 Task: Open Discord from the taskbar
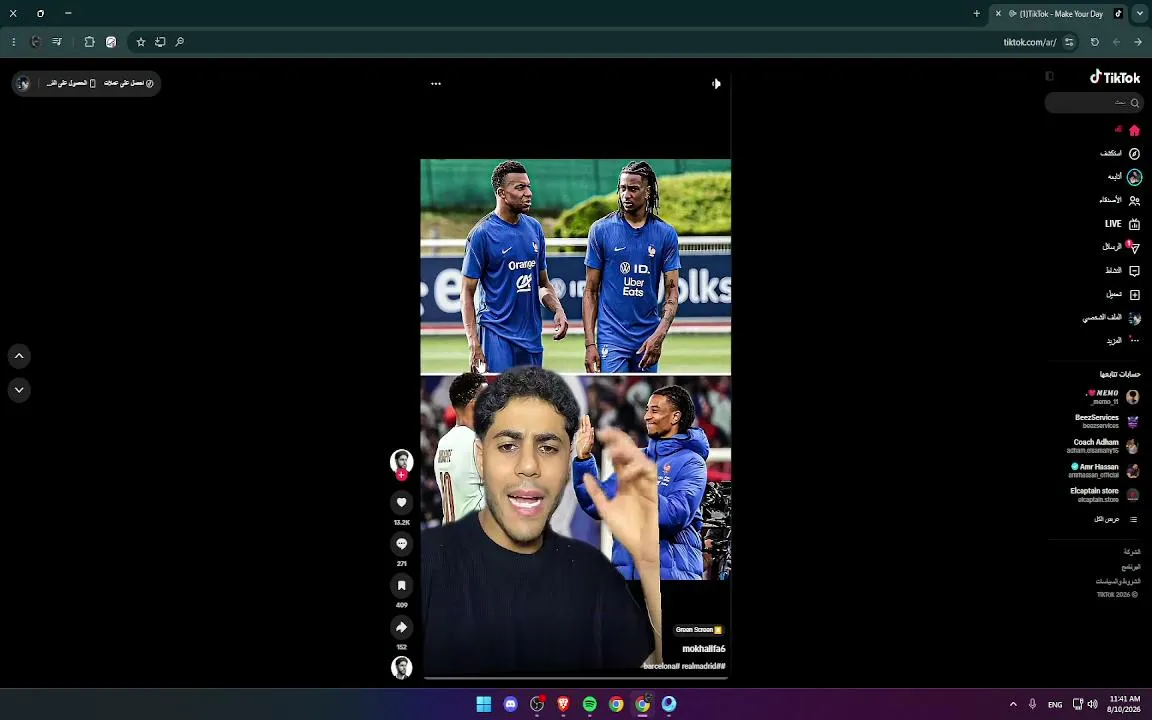[x=510, y=704]
